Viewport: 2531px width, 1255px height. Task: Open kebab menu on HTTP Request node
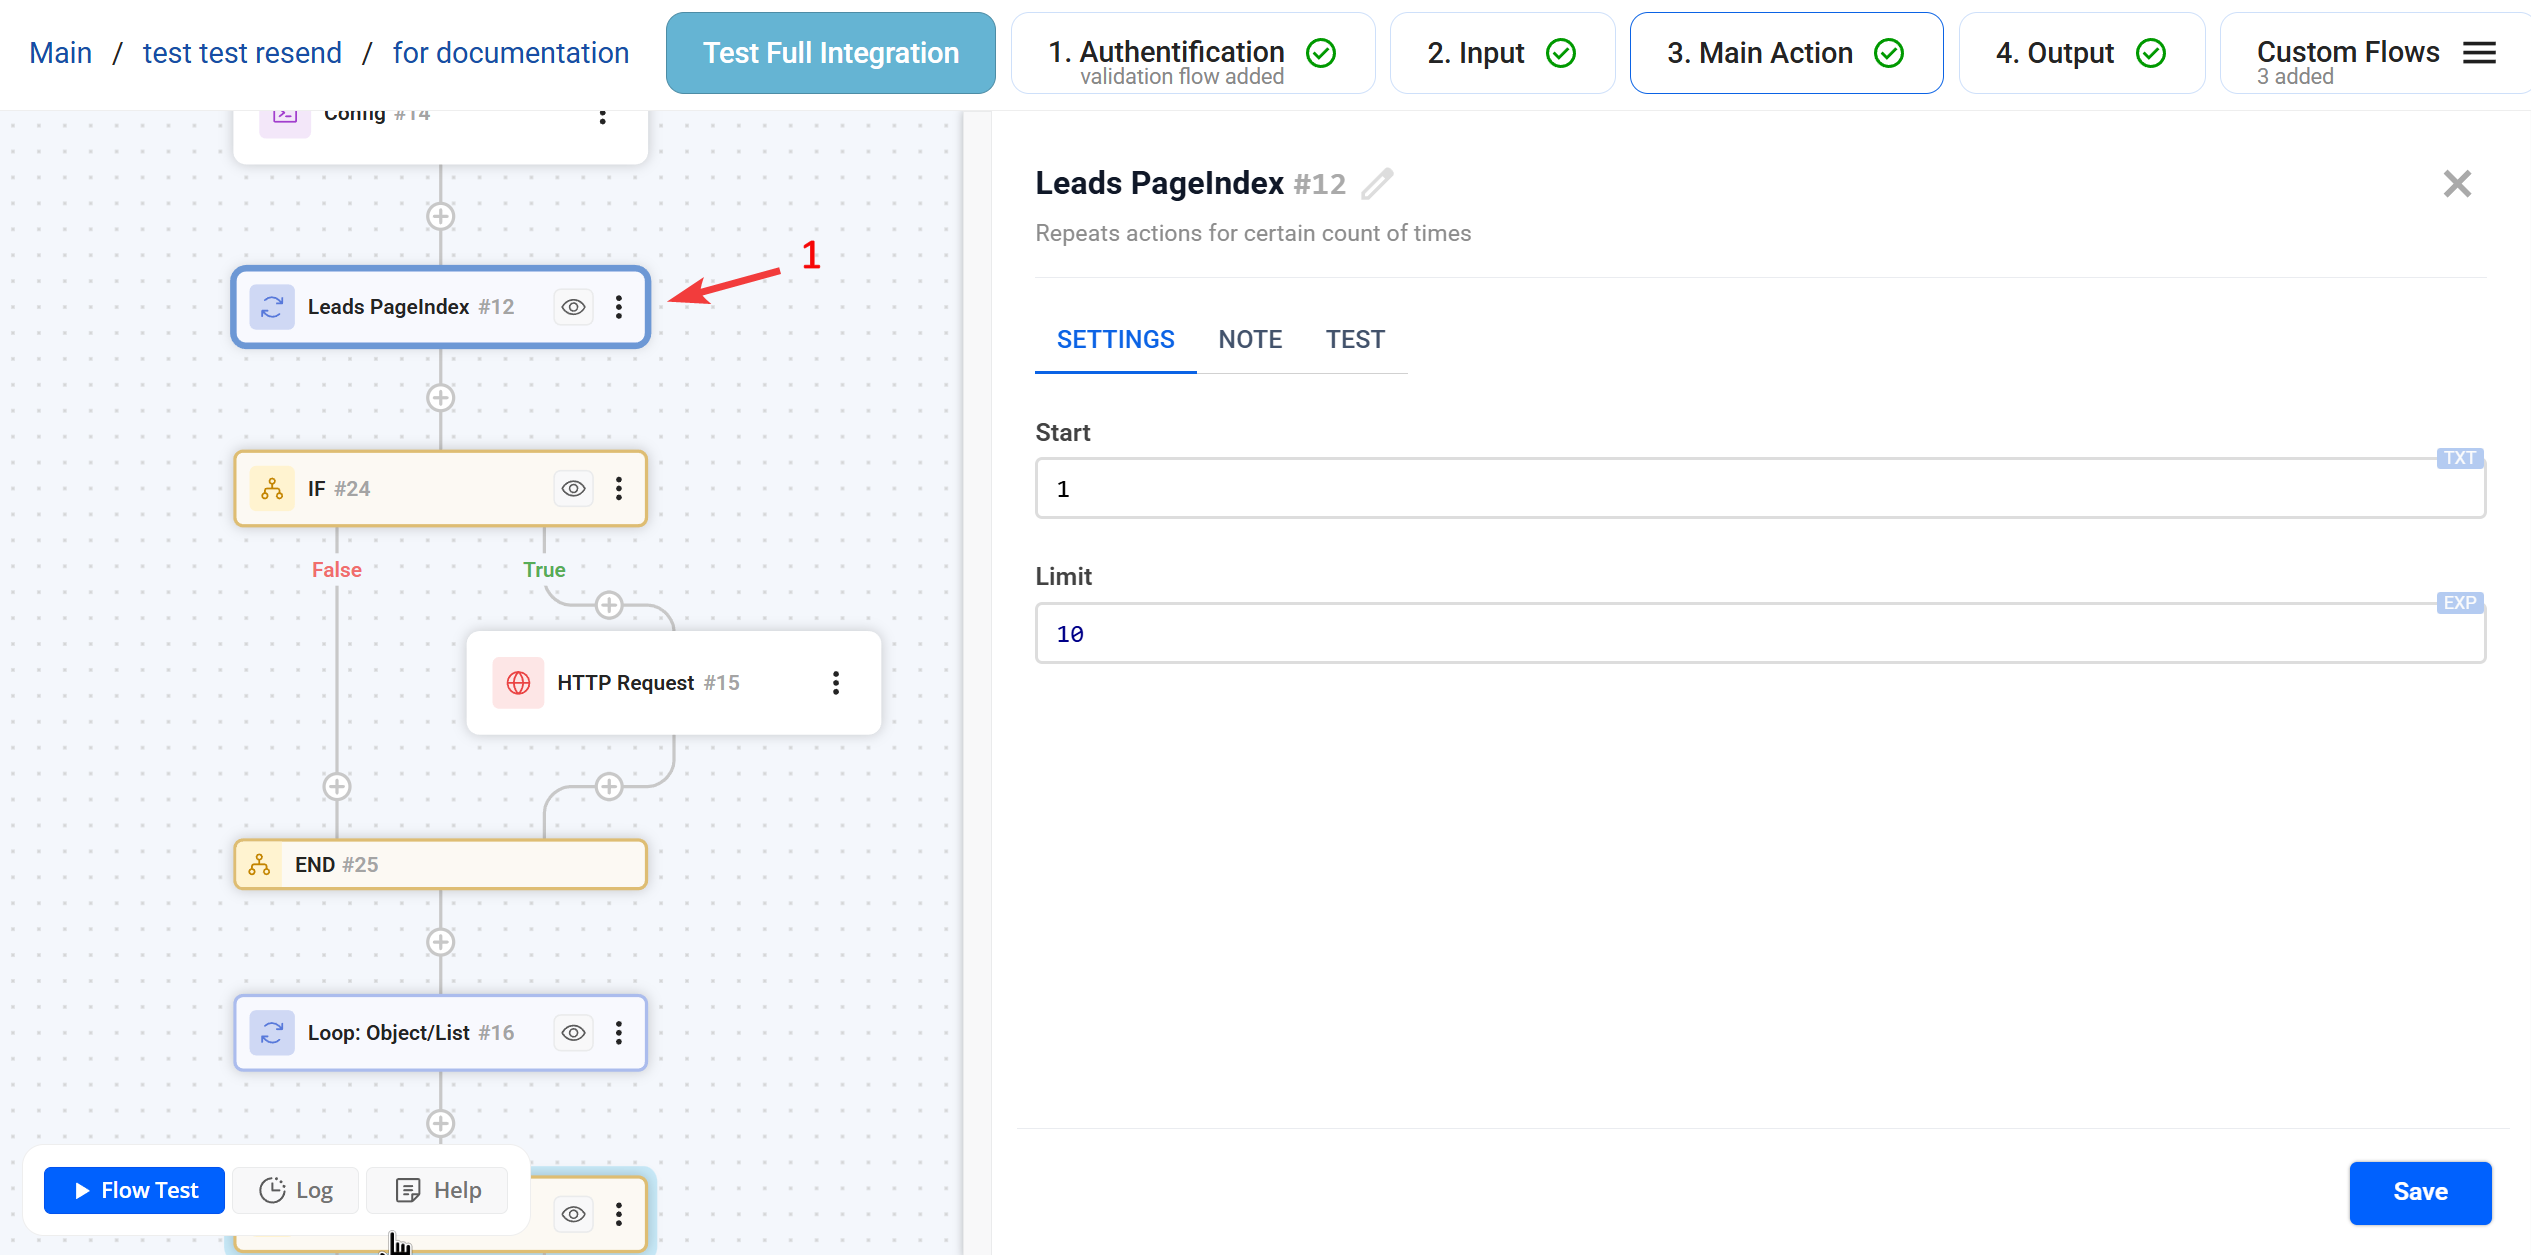tap(836, 682)
